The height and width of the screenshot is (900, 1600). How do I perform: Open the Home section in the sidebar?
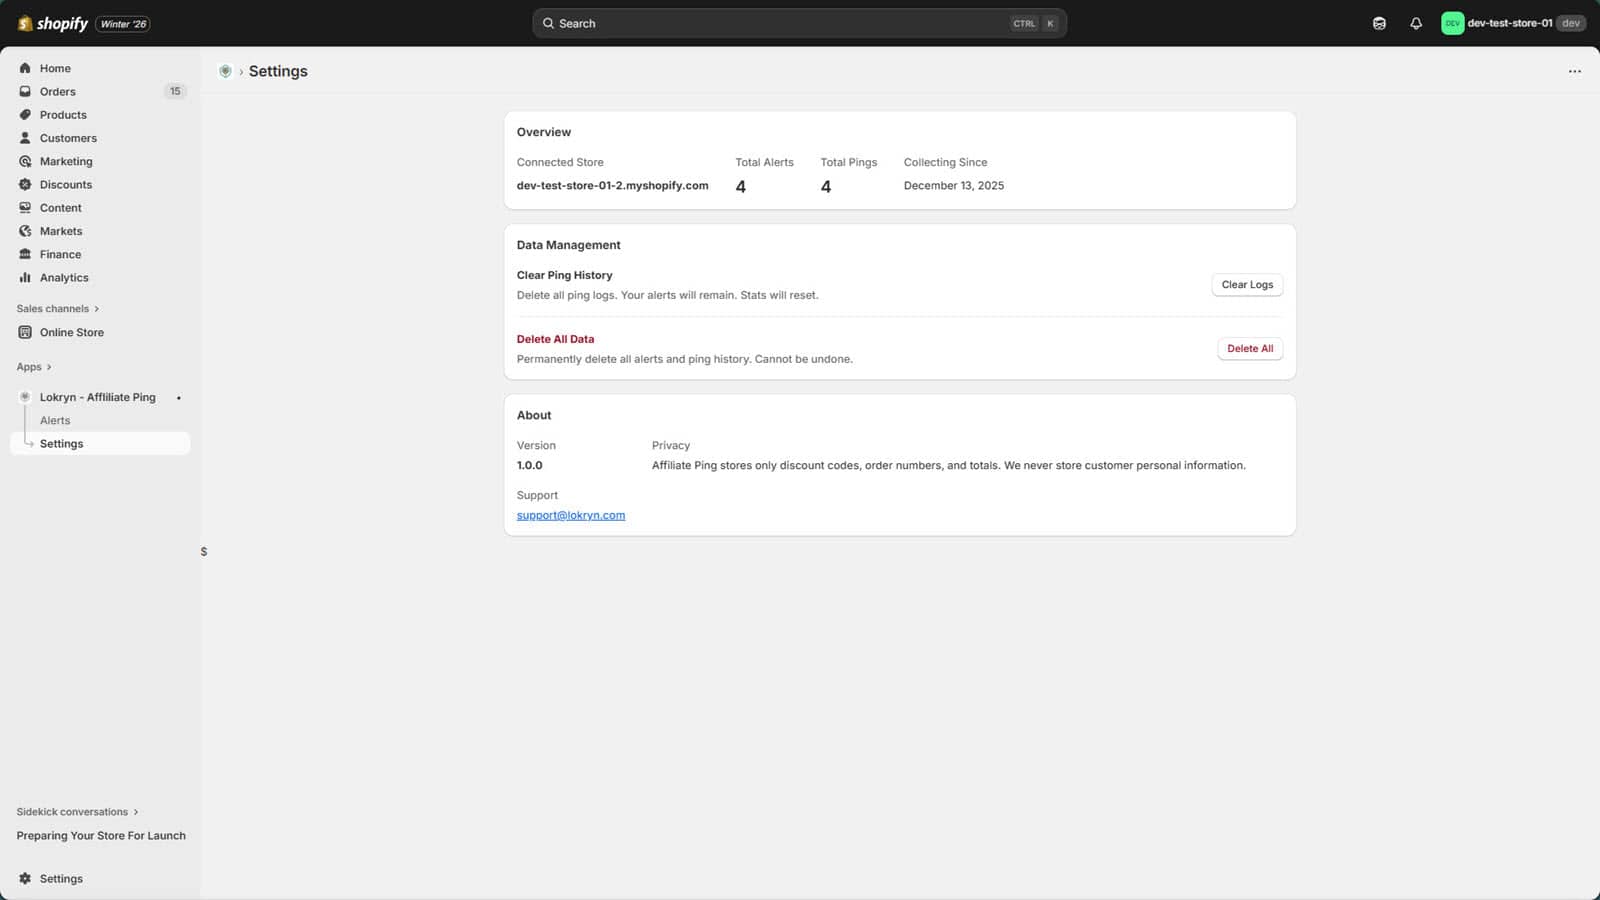(x=55, y=68)
